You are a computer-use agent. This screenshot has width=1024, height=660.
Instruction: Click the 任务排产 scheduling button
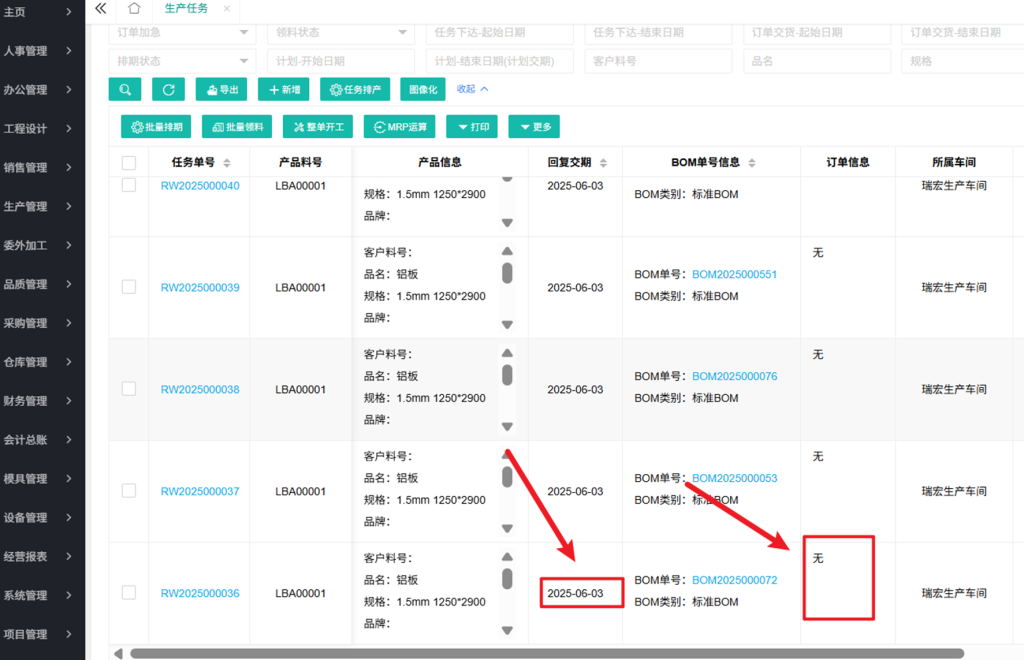[x=355, y=89]
